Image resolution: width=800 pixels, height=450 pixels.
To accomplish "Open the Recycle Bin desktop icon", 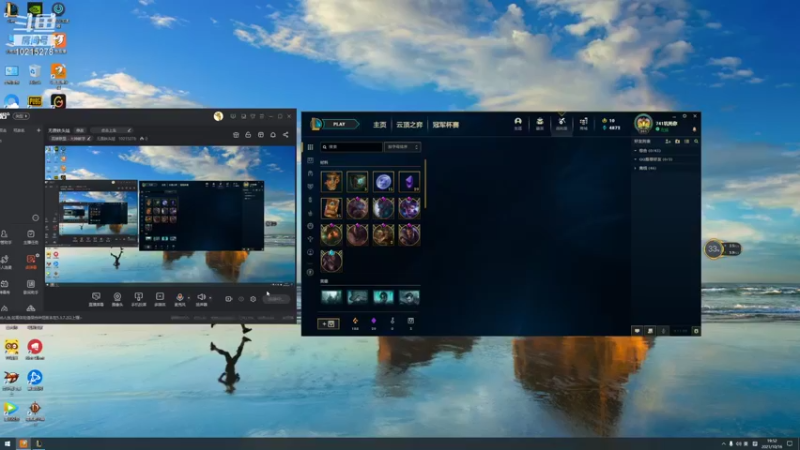I will point(35,73).
